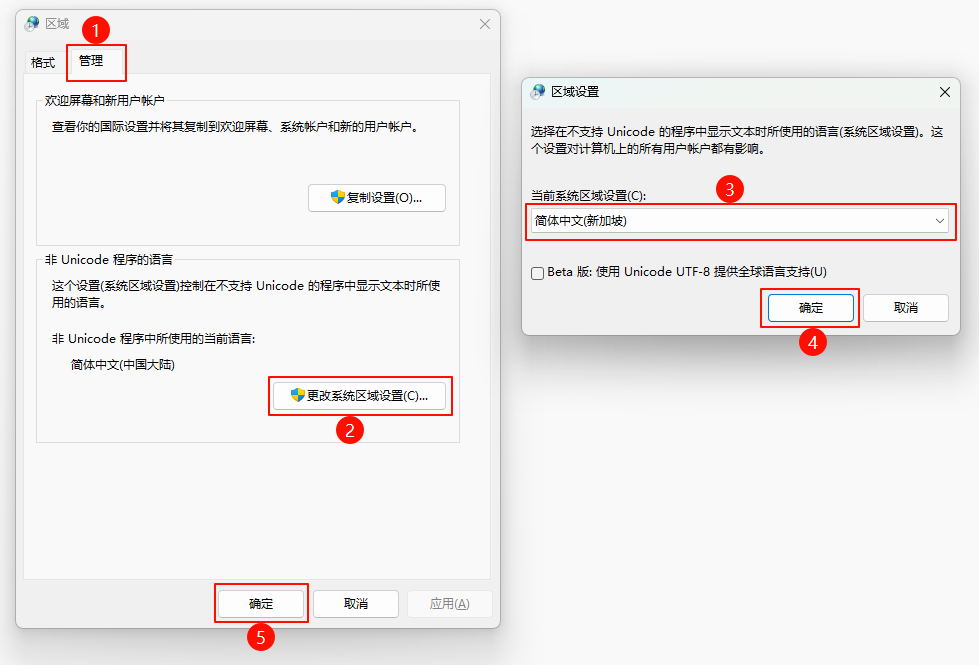Cancel the 区域 dialog with 取消

tap(355, 604)
